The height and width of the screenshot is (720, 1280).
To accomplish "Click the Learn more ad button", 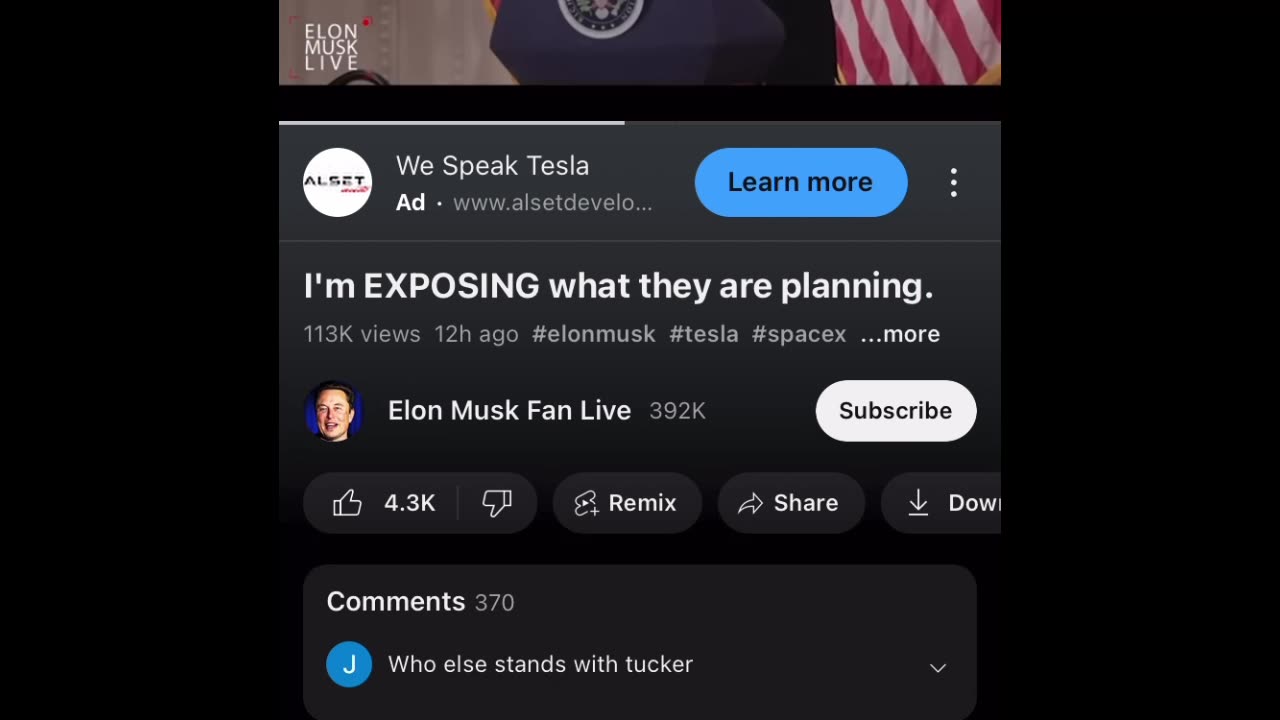I will click(x=801, y=182).
